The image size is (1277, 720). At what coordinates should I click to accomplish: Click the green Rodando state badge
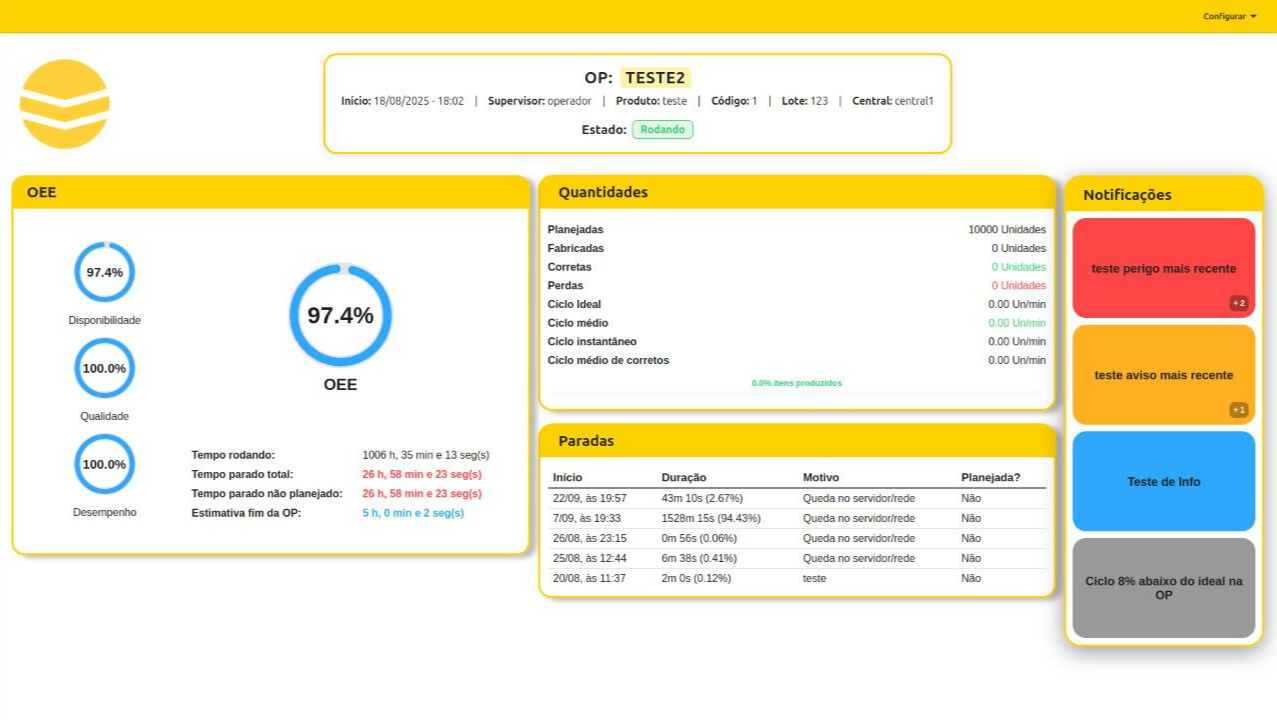coord(662,129)
